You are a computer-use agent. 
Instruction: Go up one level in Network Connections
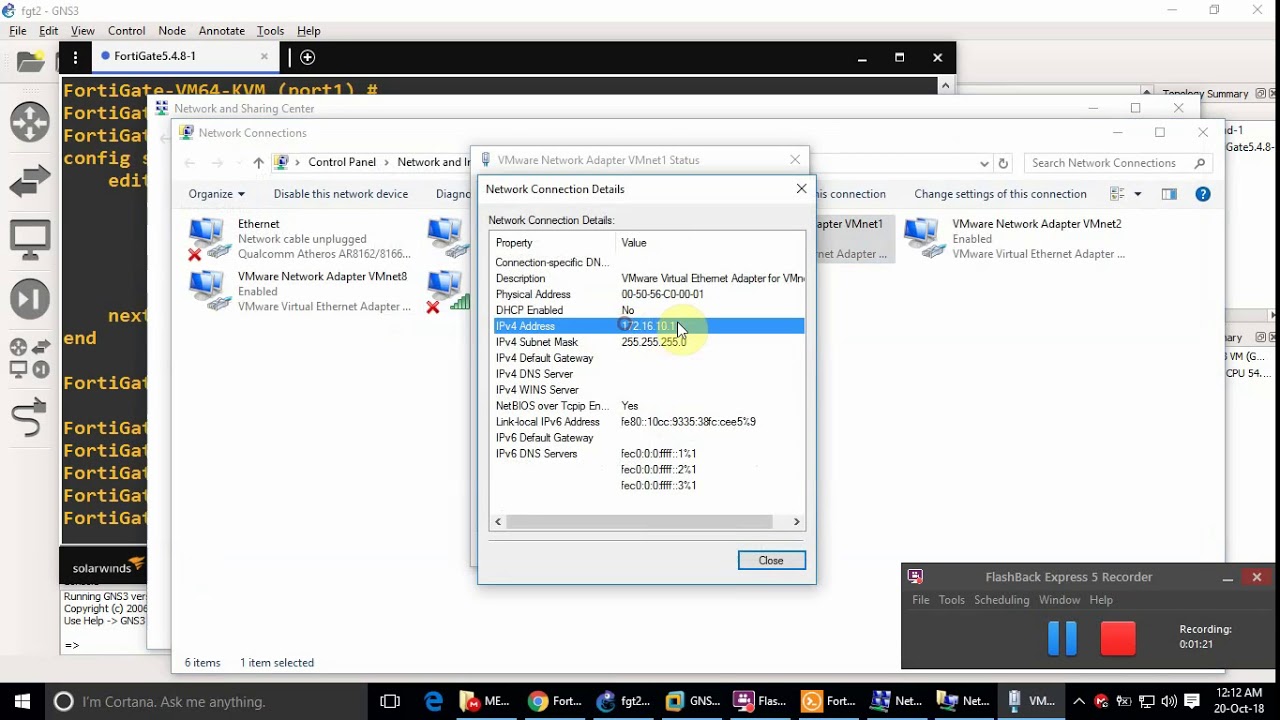click(258, 163)
